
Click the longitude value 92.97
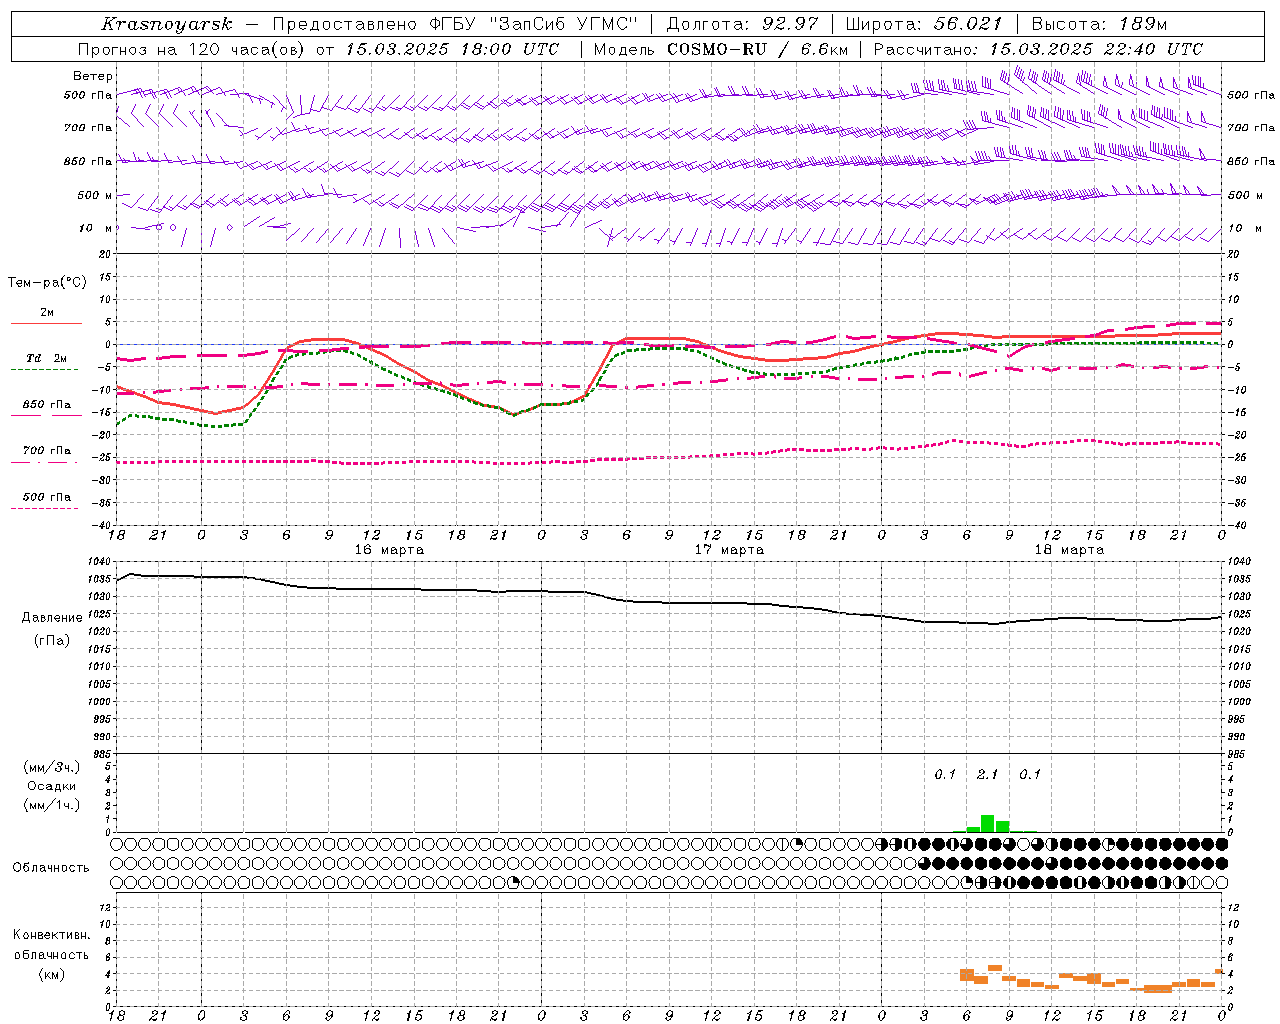click(789, 24)
